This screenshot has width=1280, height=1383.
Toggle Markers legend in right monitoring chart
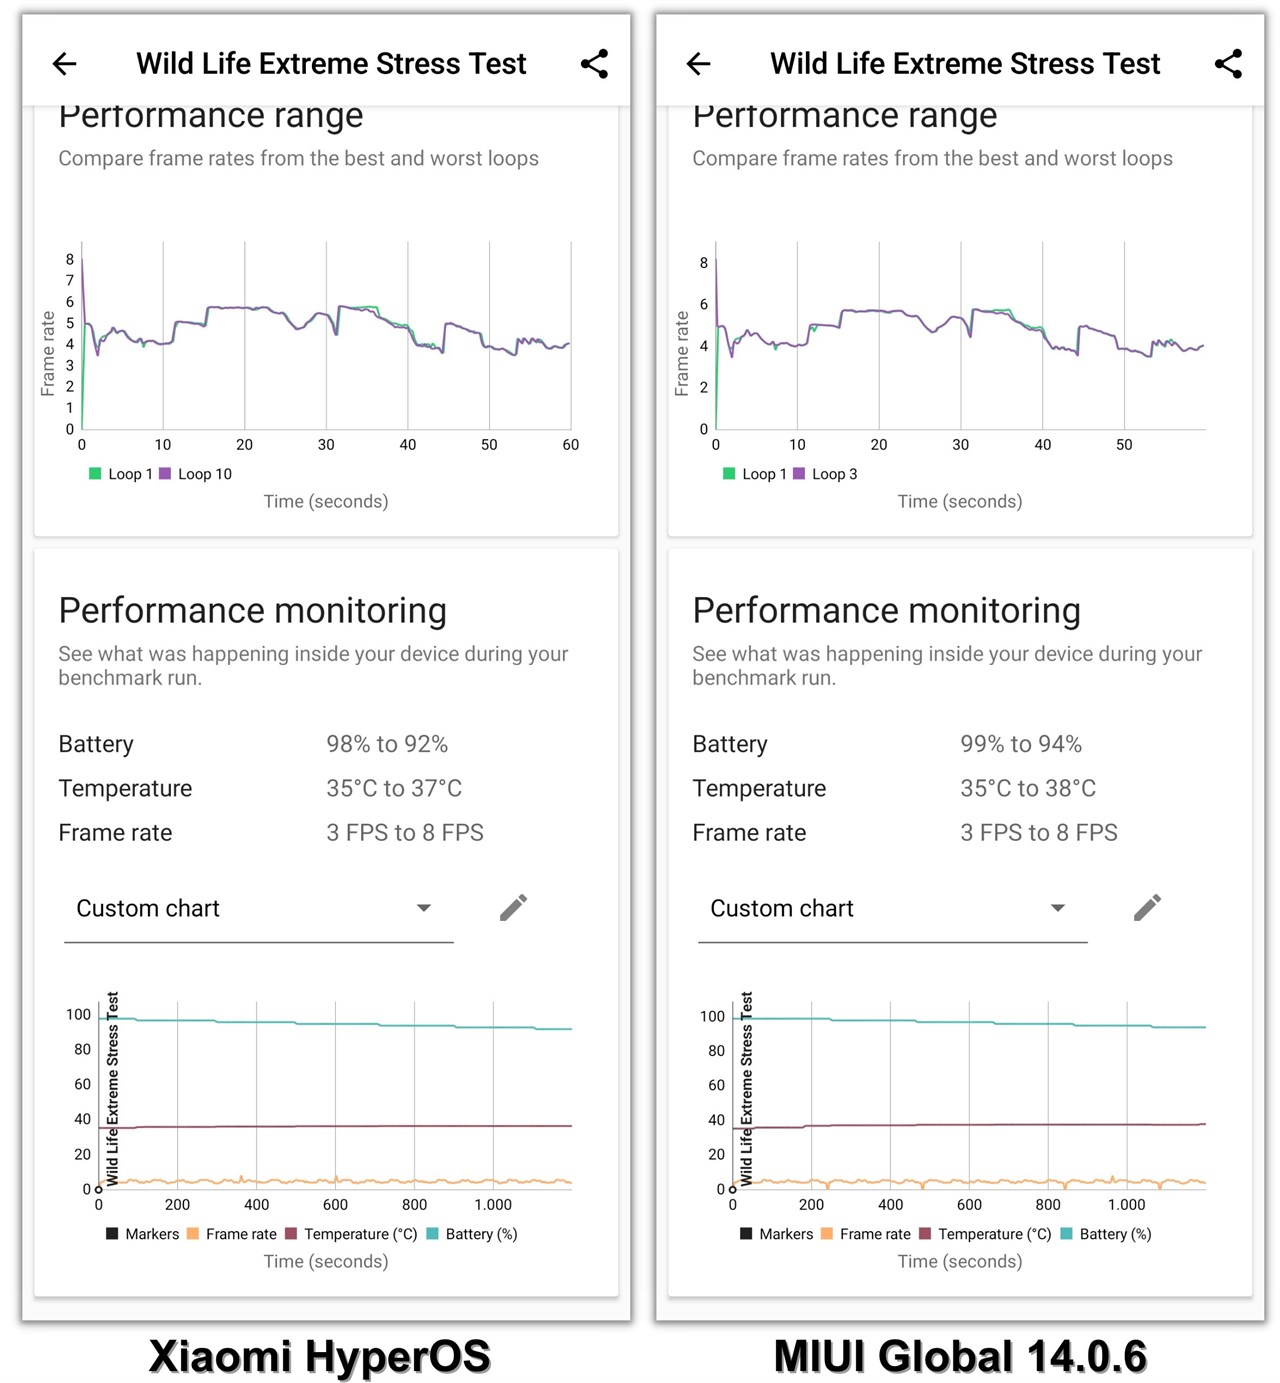tap(777, 1234)
